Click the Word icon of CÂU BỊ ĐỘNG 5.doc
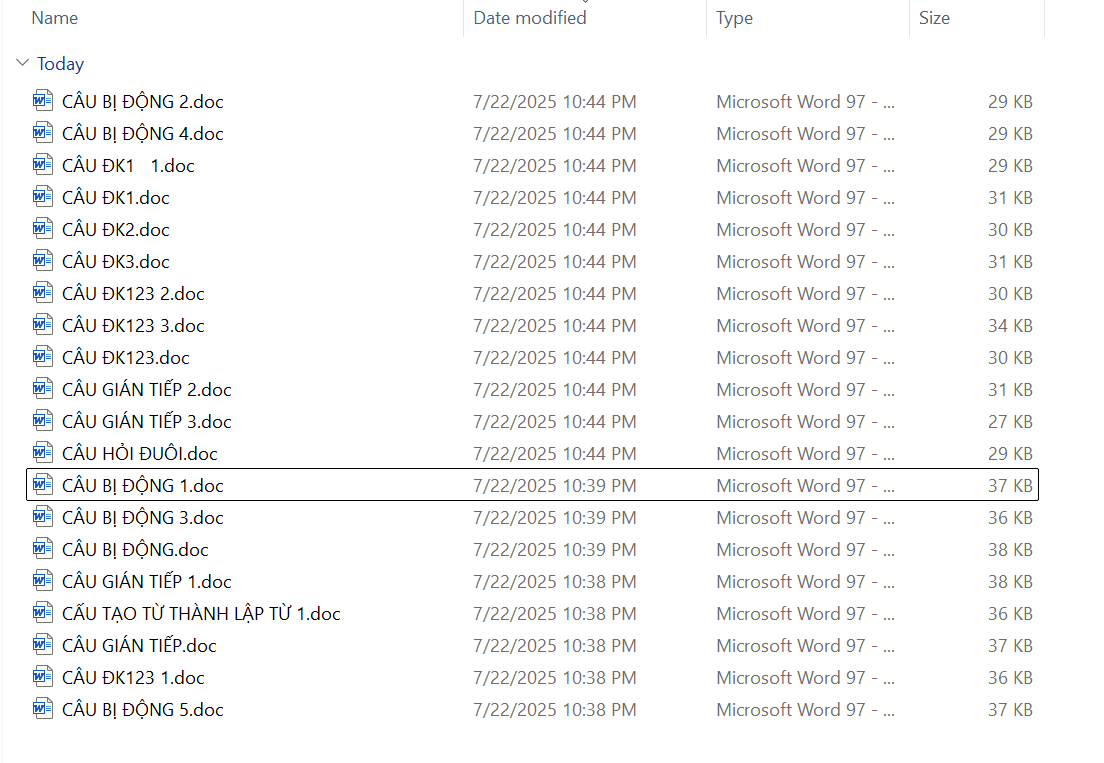The image size is (1104, 763). click(x=43, y=709)
